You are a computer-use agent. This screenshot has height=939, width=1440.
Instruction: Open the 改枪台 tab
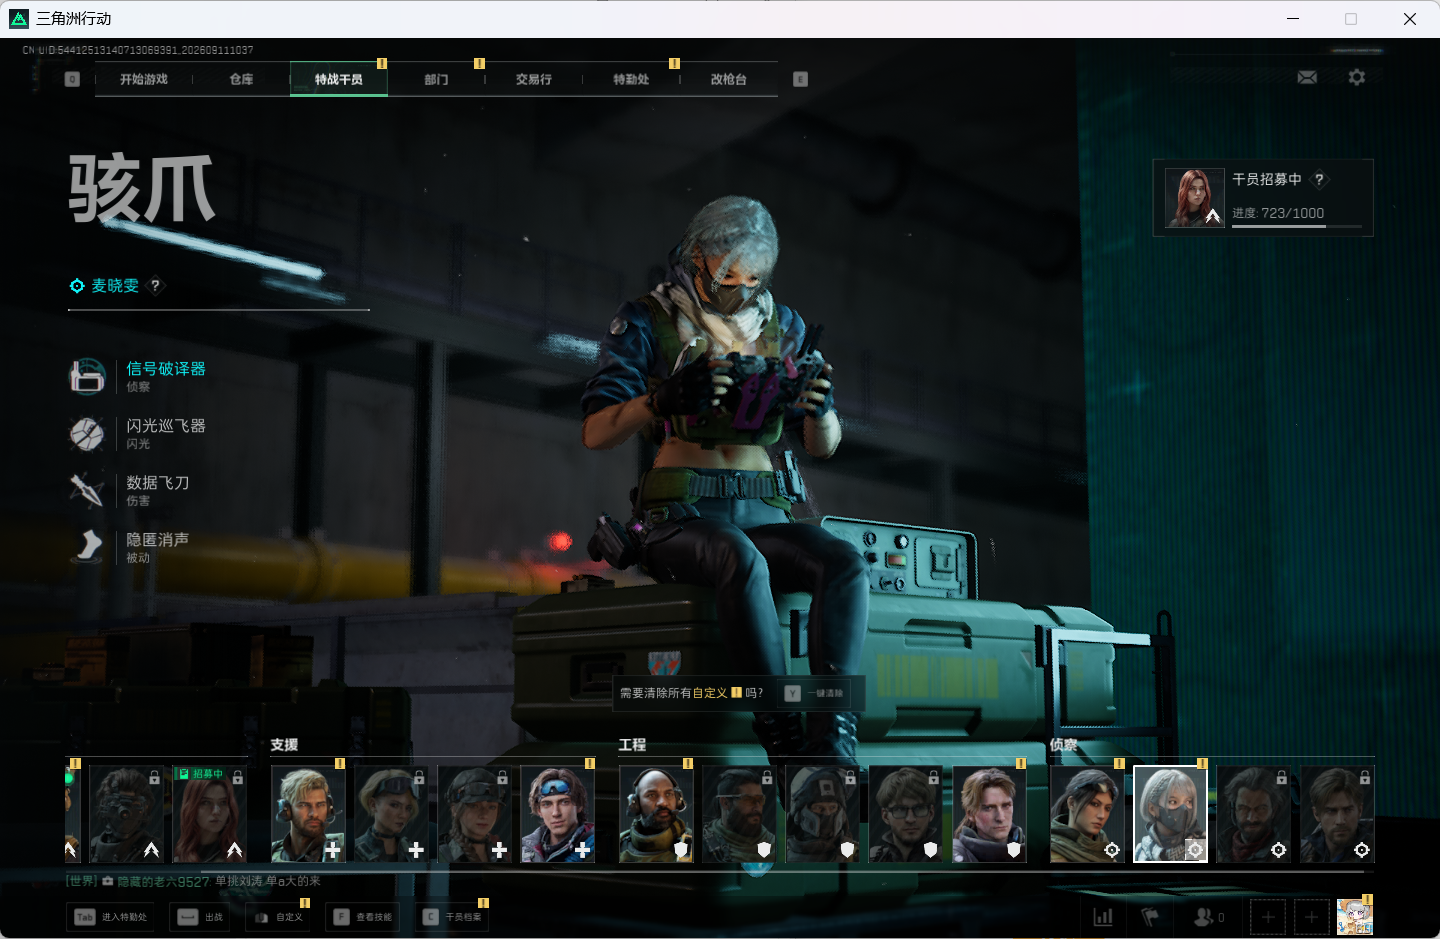coord(729,79)
